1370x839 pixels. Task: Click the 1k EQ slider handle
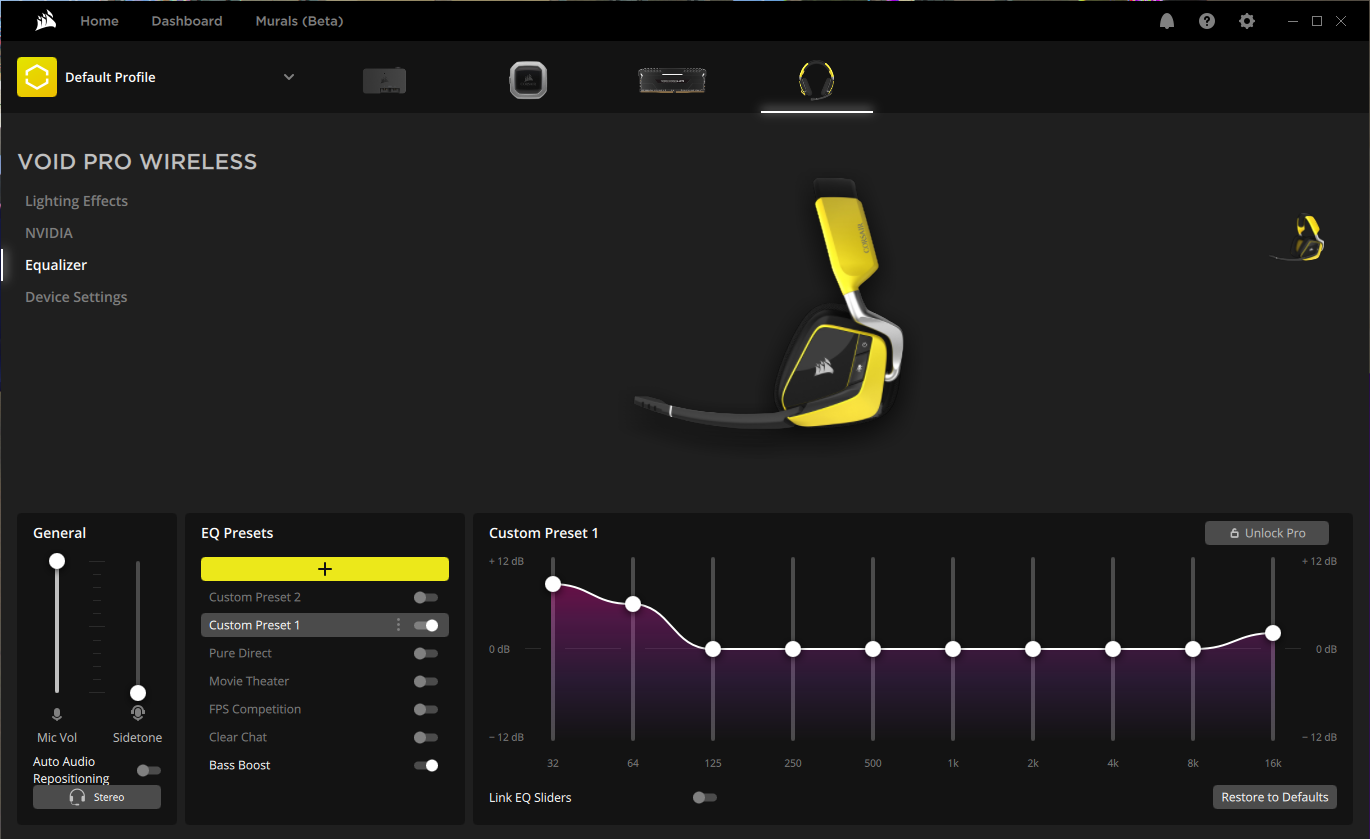953,649
